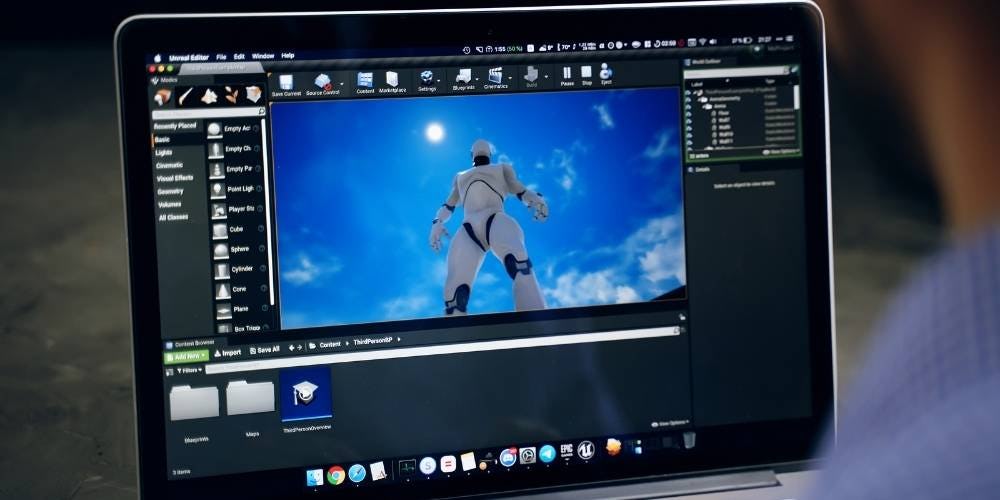Select the Place mode icon

click(x=163, y=97)
